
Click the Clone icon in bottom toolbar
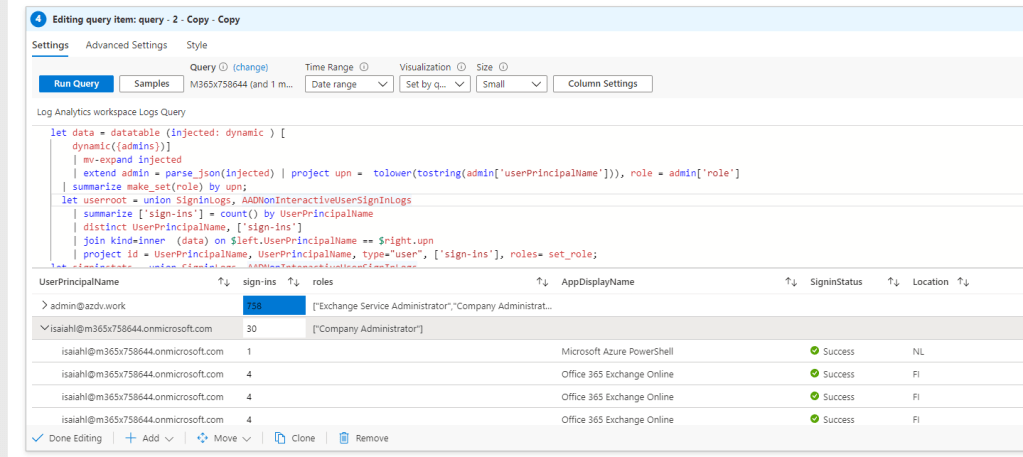[x=280, y=438]
